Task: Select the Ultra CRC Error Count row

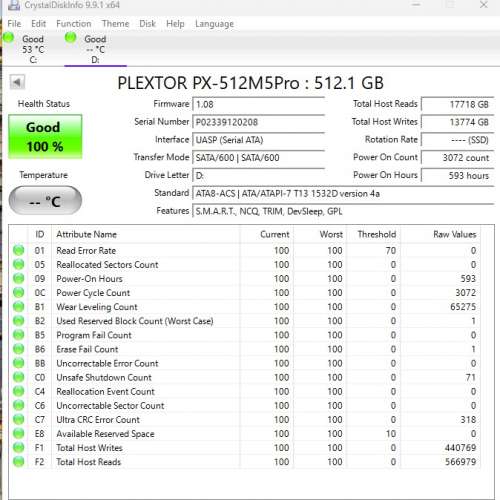Action: click(245, 420)
